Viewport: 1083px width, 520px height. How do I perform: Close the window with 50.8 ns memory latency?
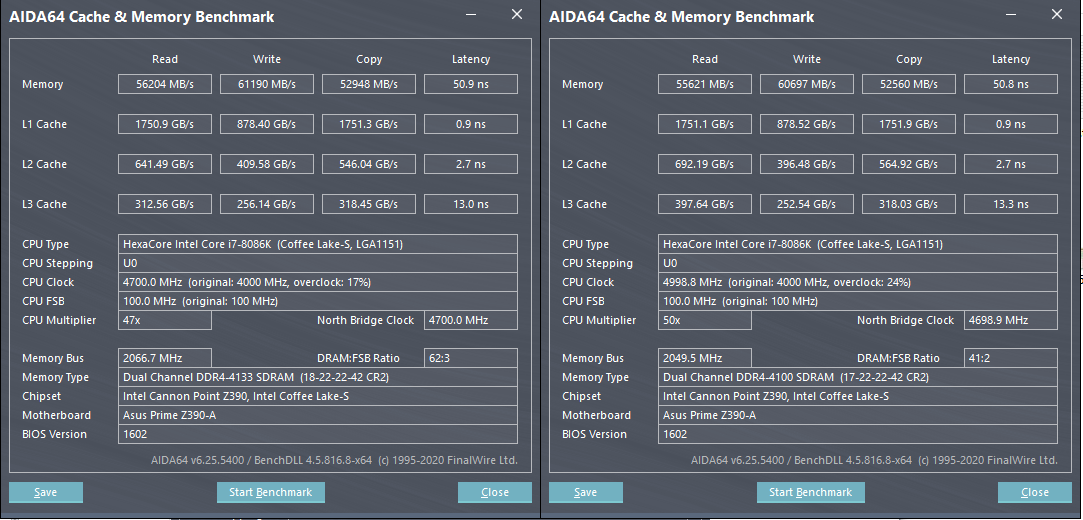point(1056,15)
